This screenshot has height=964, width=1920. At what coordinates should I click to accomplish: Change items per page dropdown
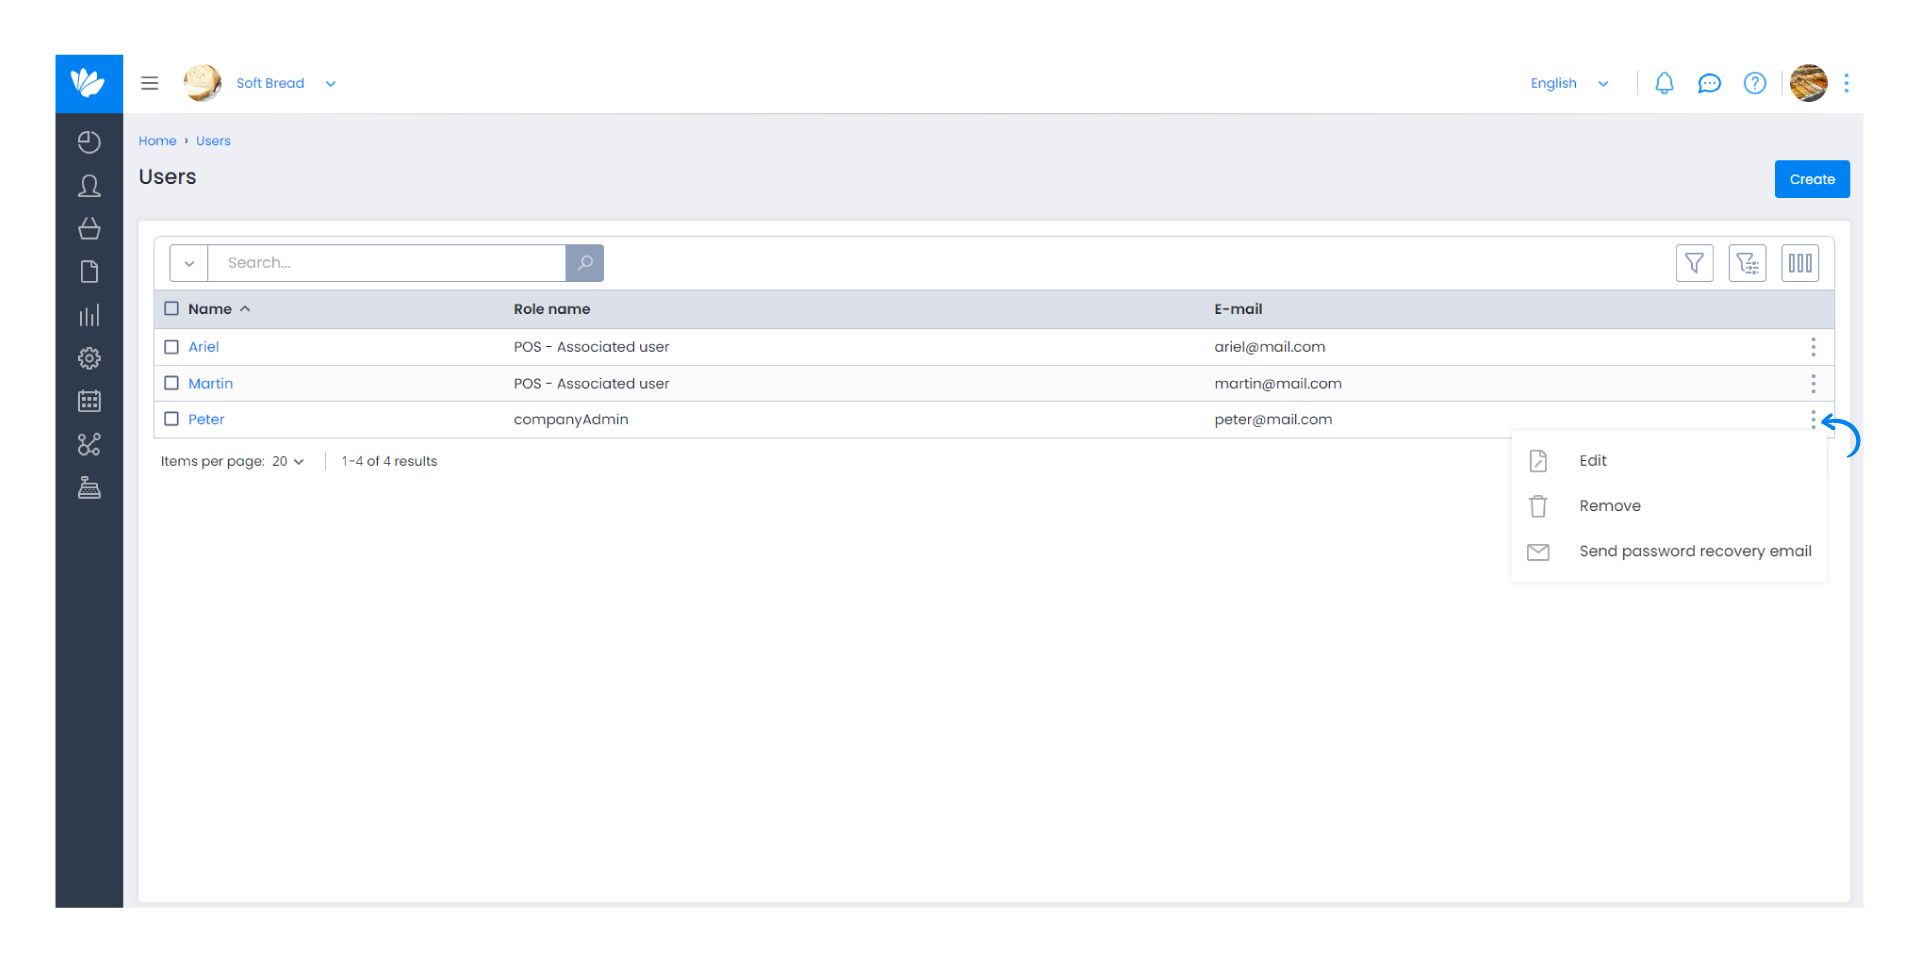288,461
